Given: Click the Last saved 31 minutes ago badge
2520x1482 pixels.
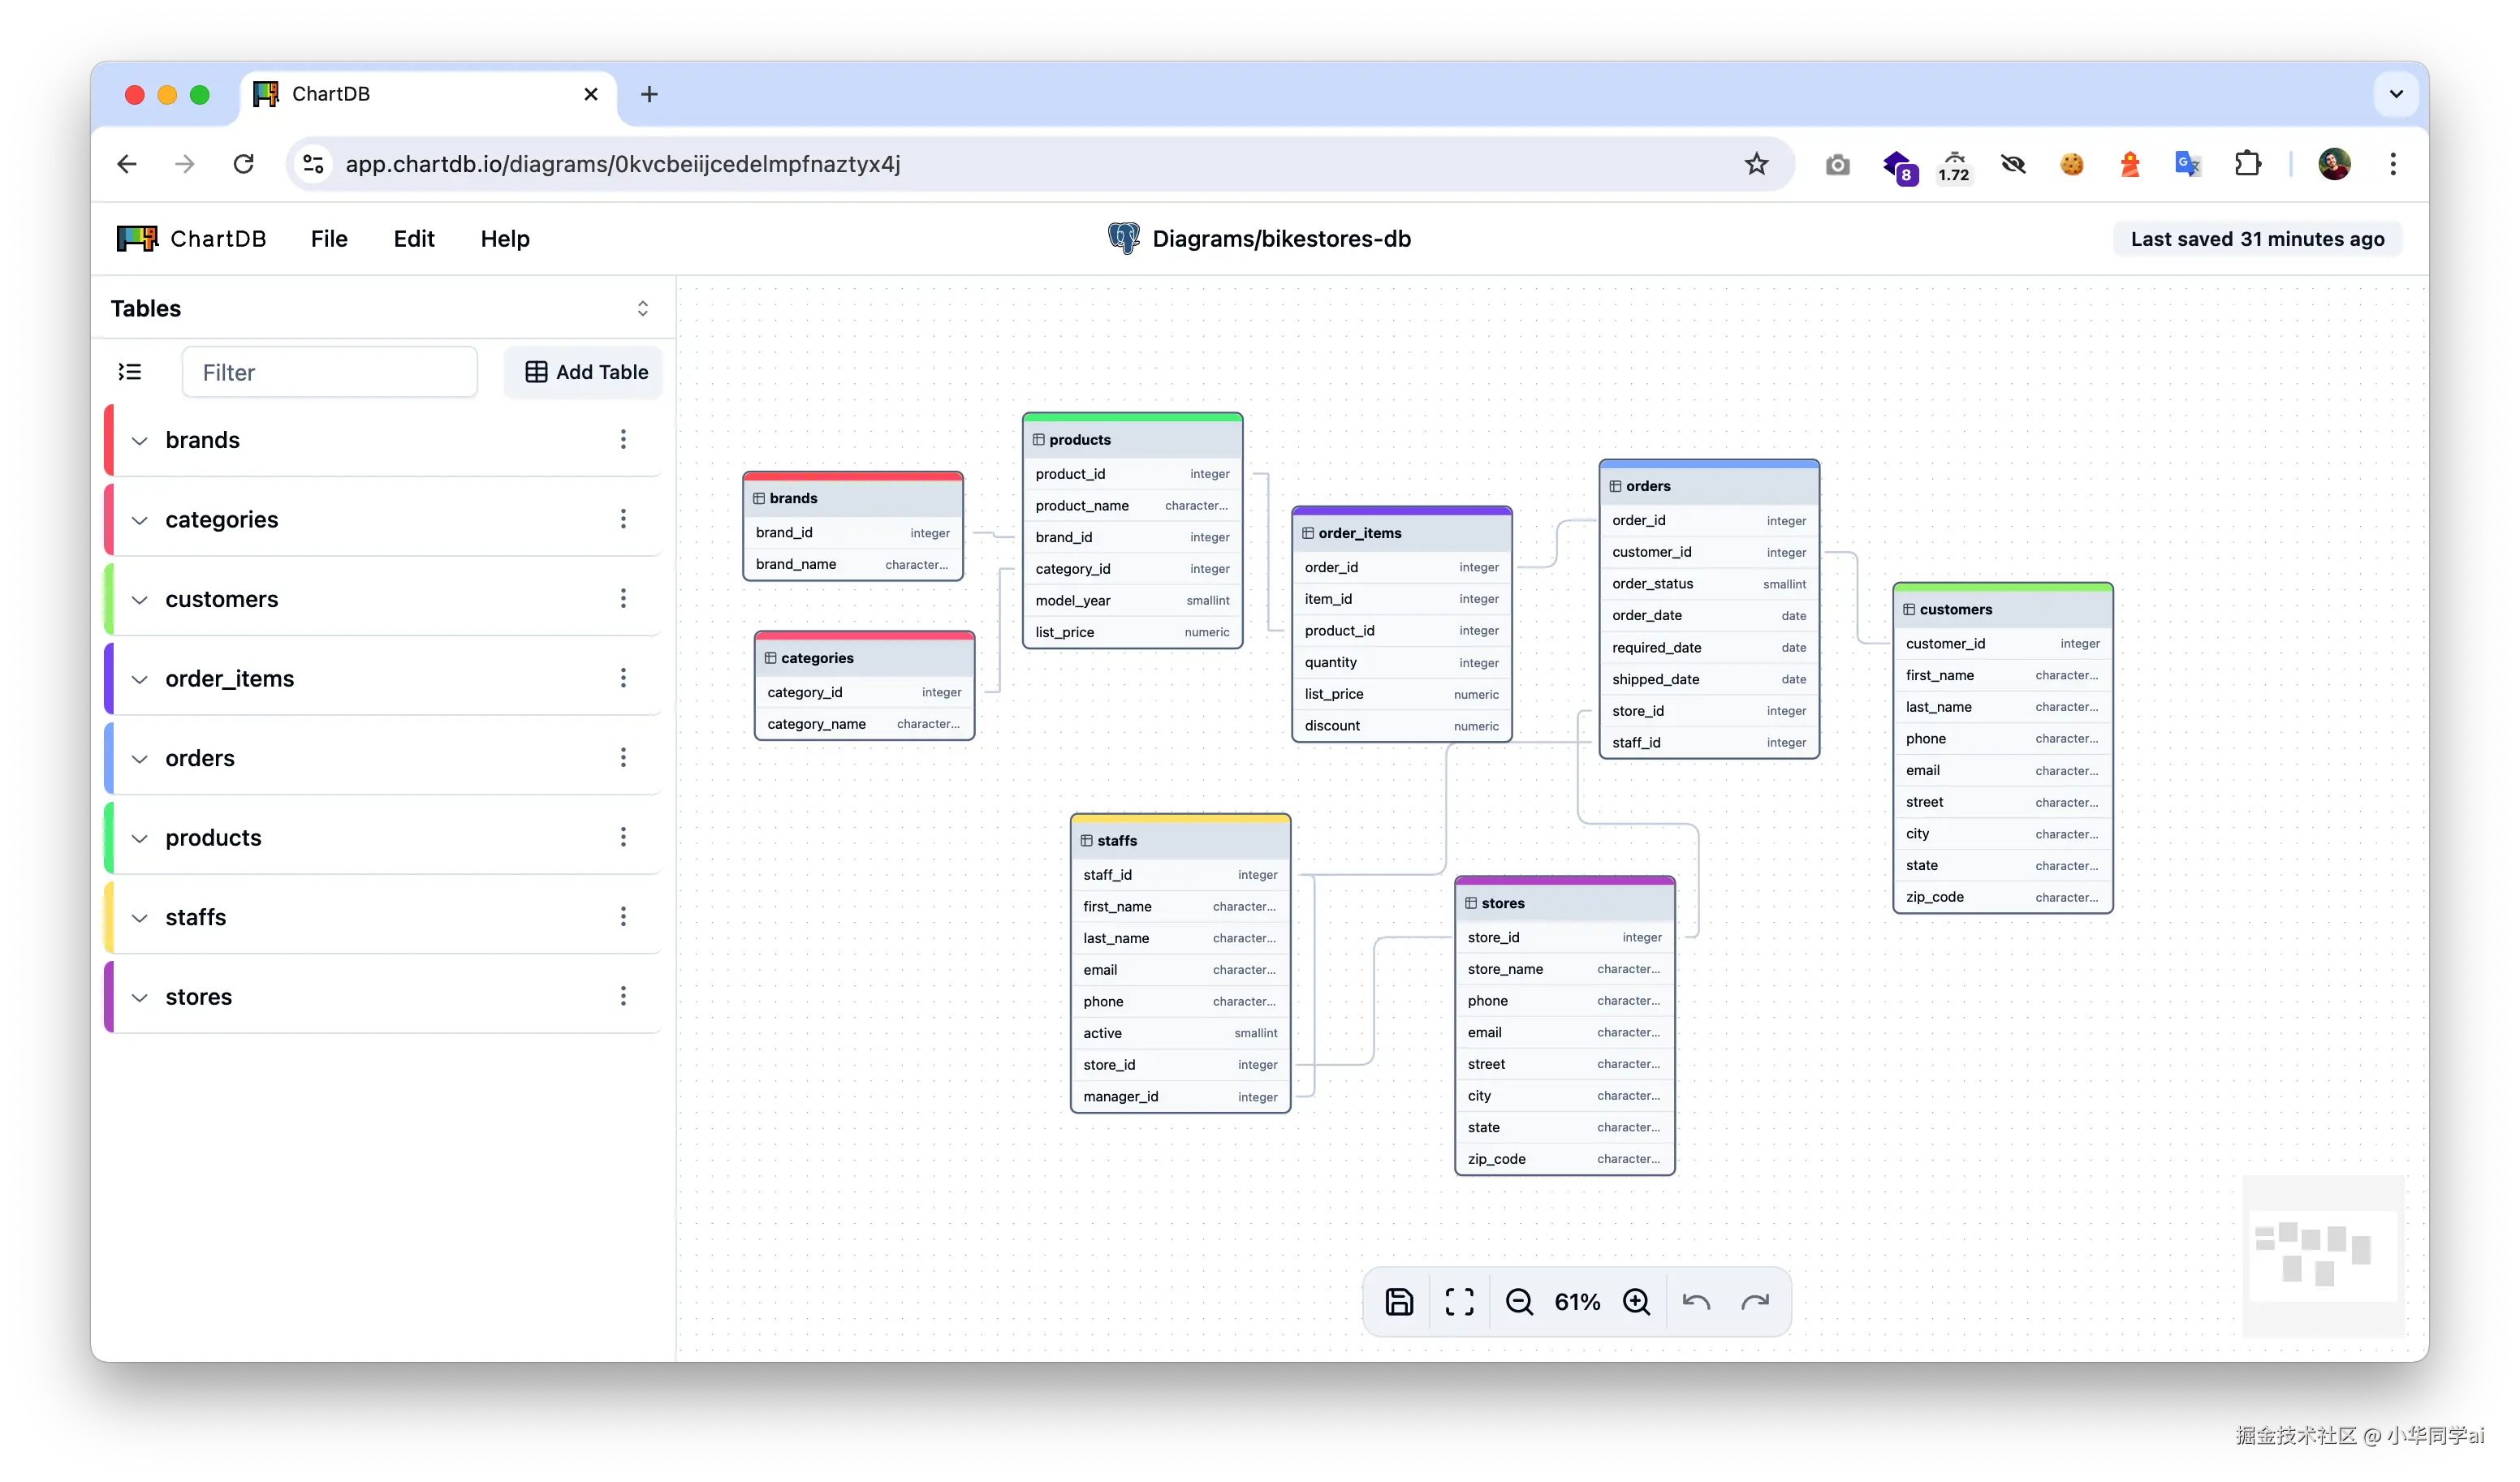Looking at the screenshot, I should pos(2257,239).
